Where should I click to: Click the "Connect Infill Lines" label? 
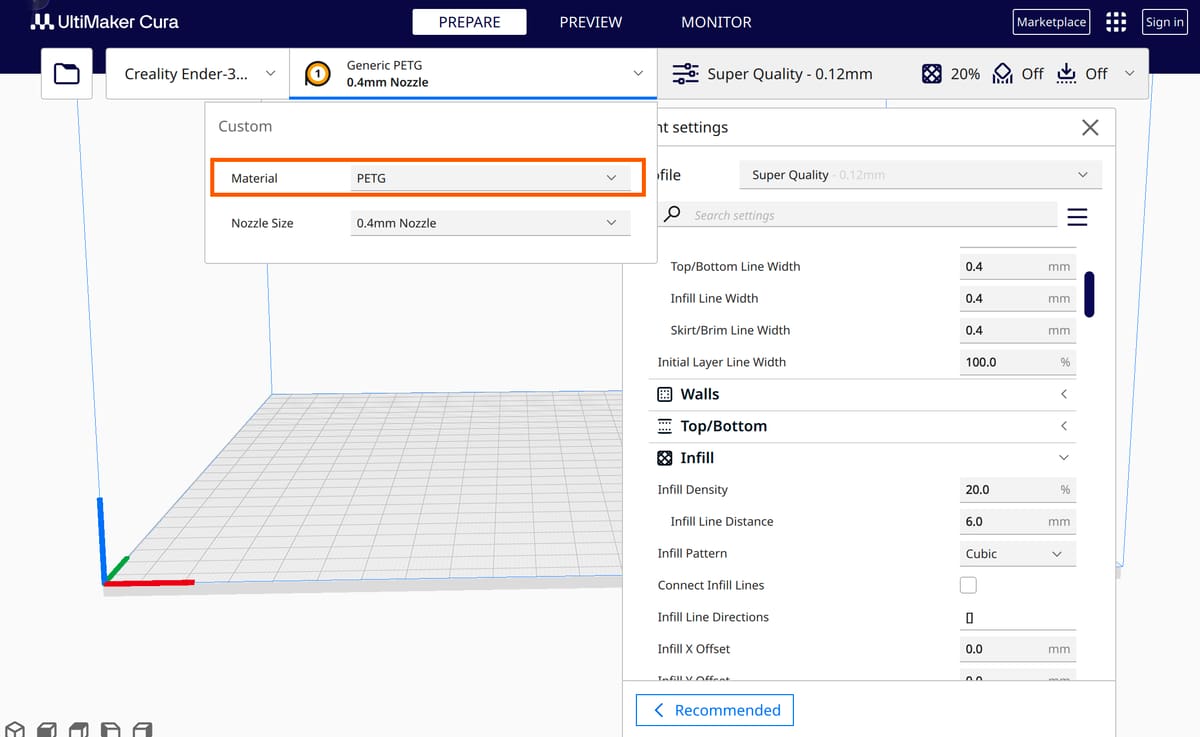coord(711,585)
